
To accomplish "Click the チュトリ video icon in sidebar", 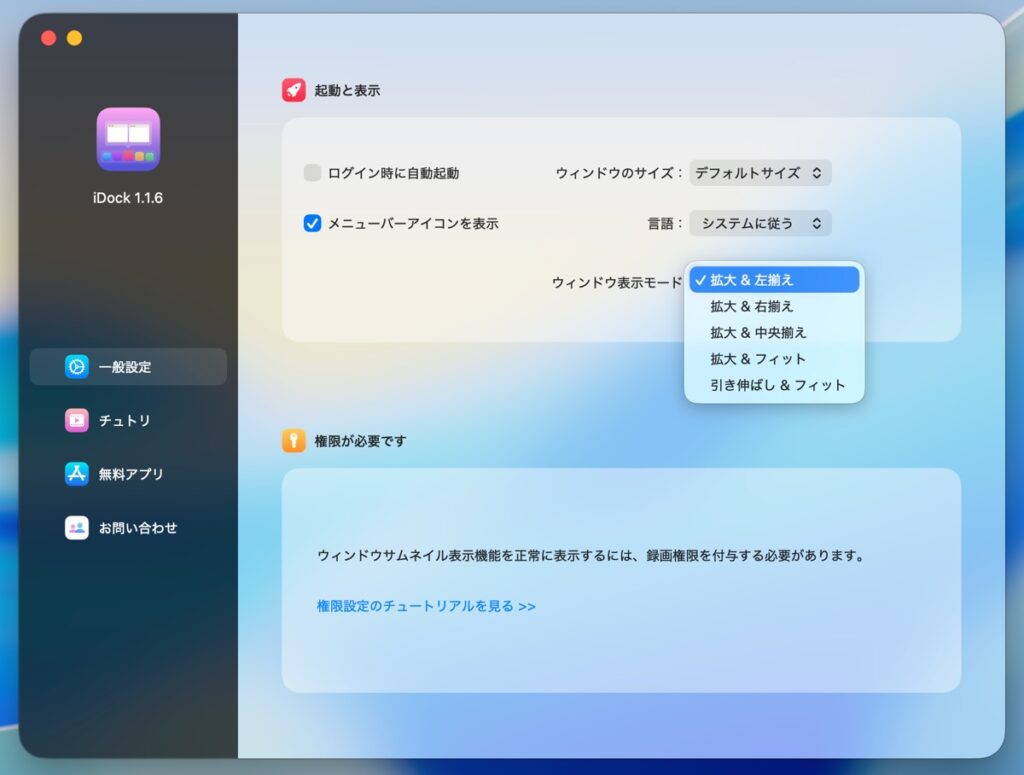I will point(77,421).
